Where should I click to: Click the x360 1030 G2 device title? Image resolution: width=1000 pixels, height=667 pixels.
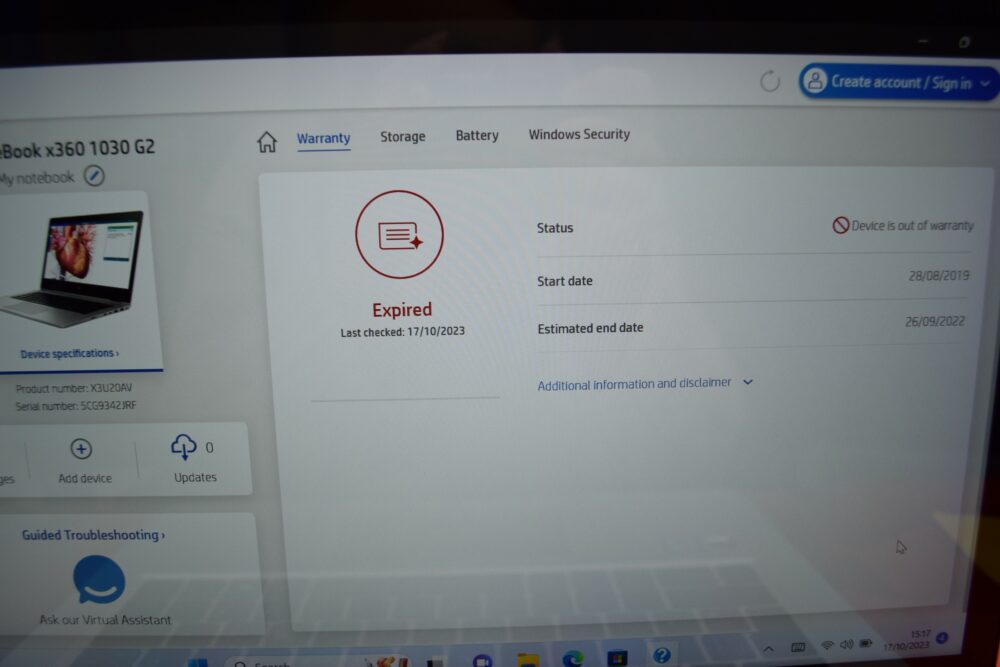coord(77,149)
